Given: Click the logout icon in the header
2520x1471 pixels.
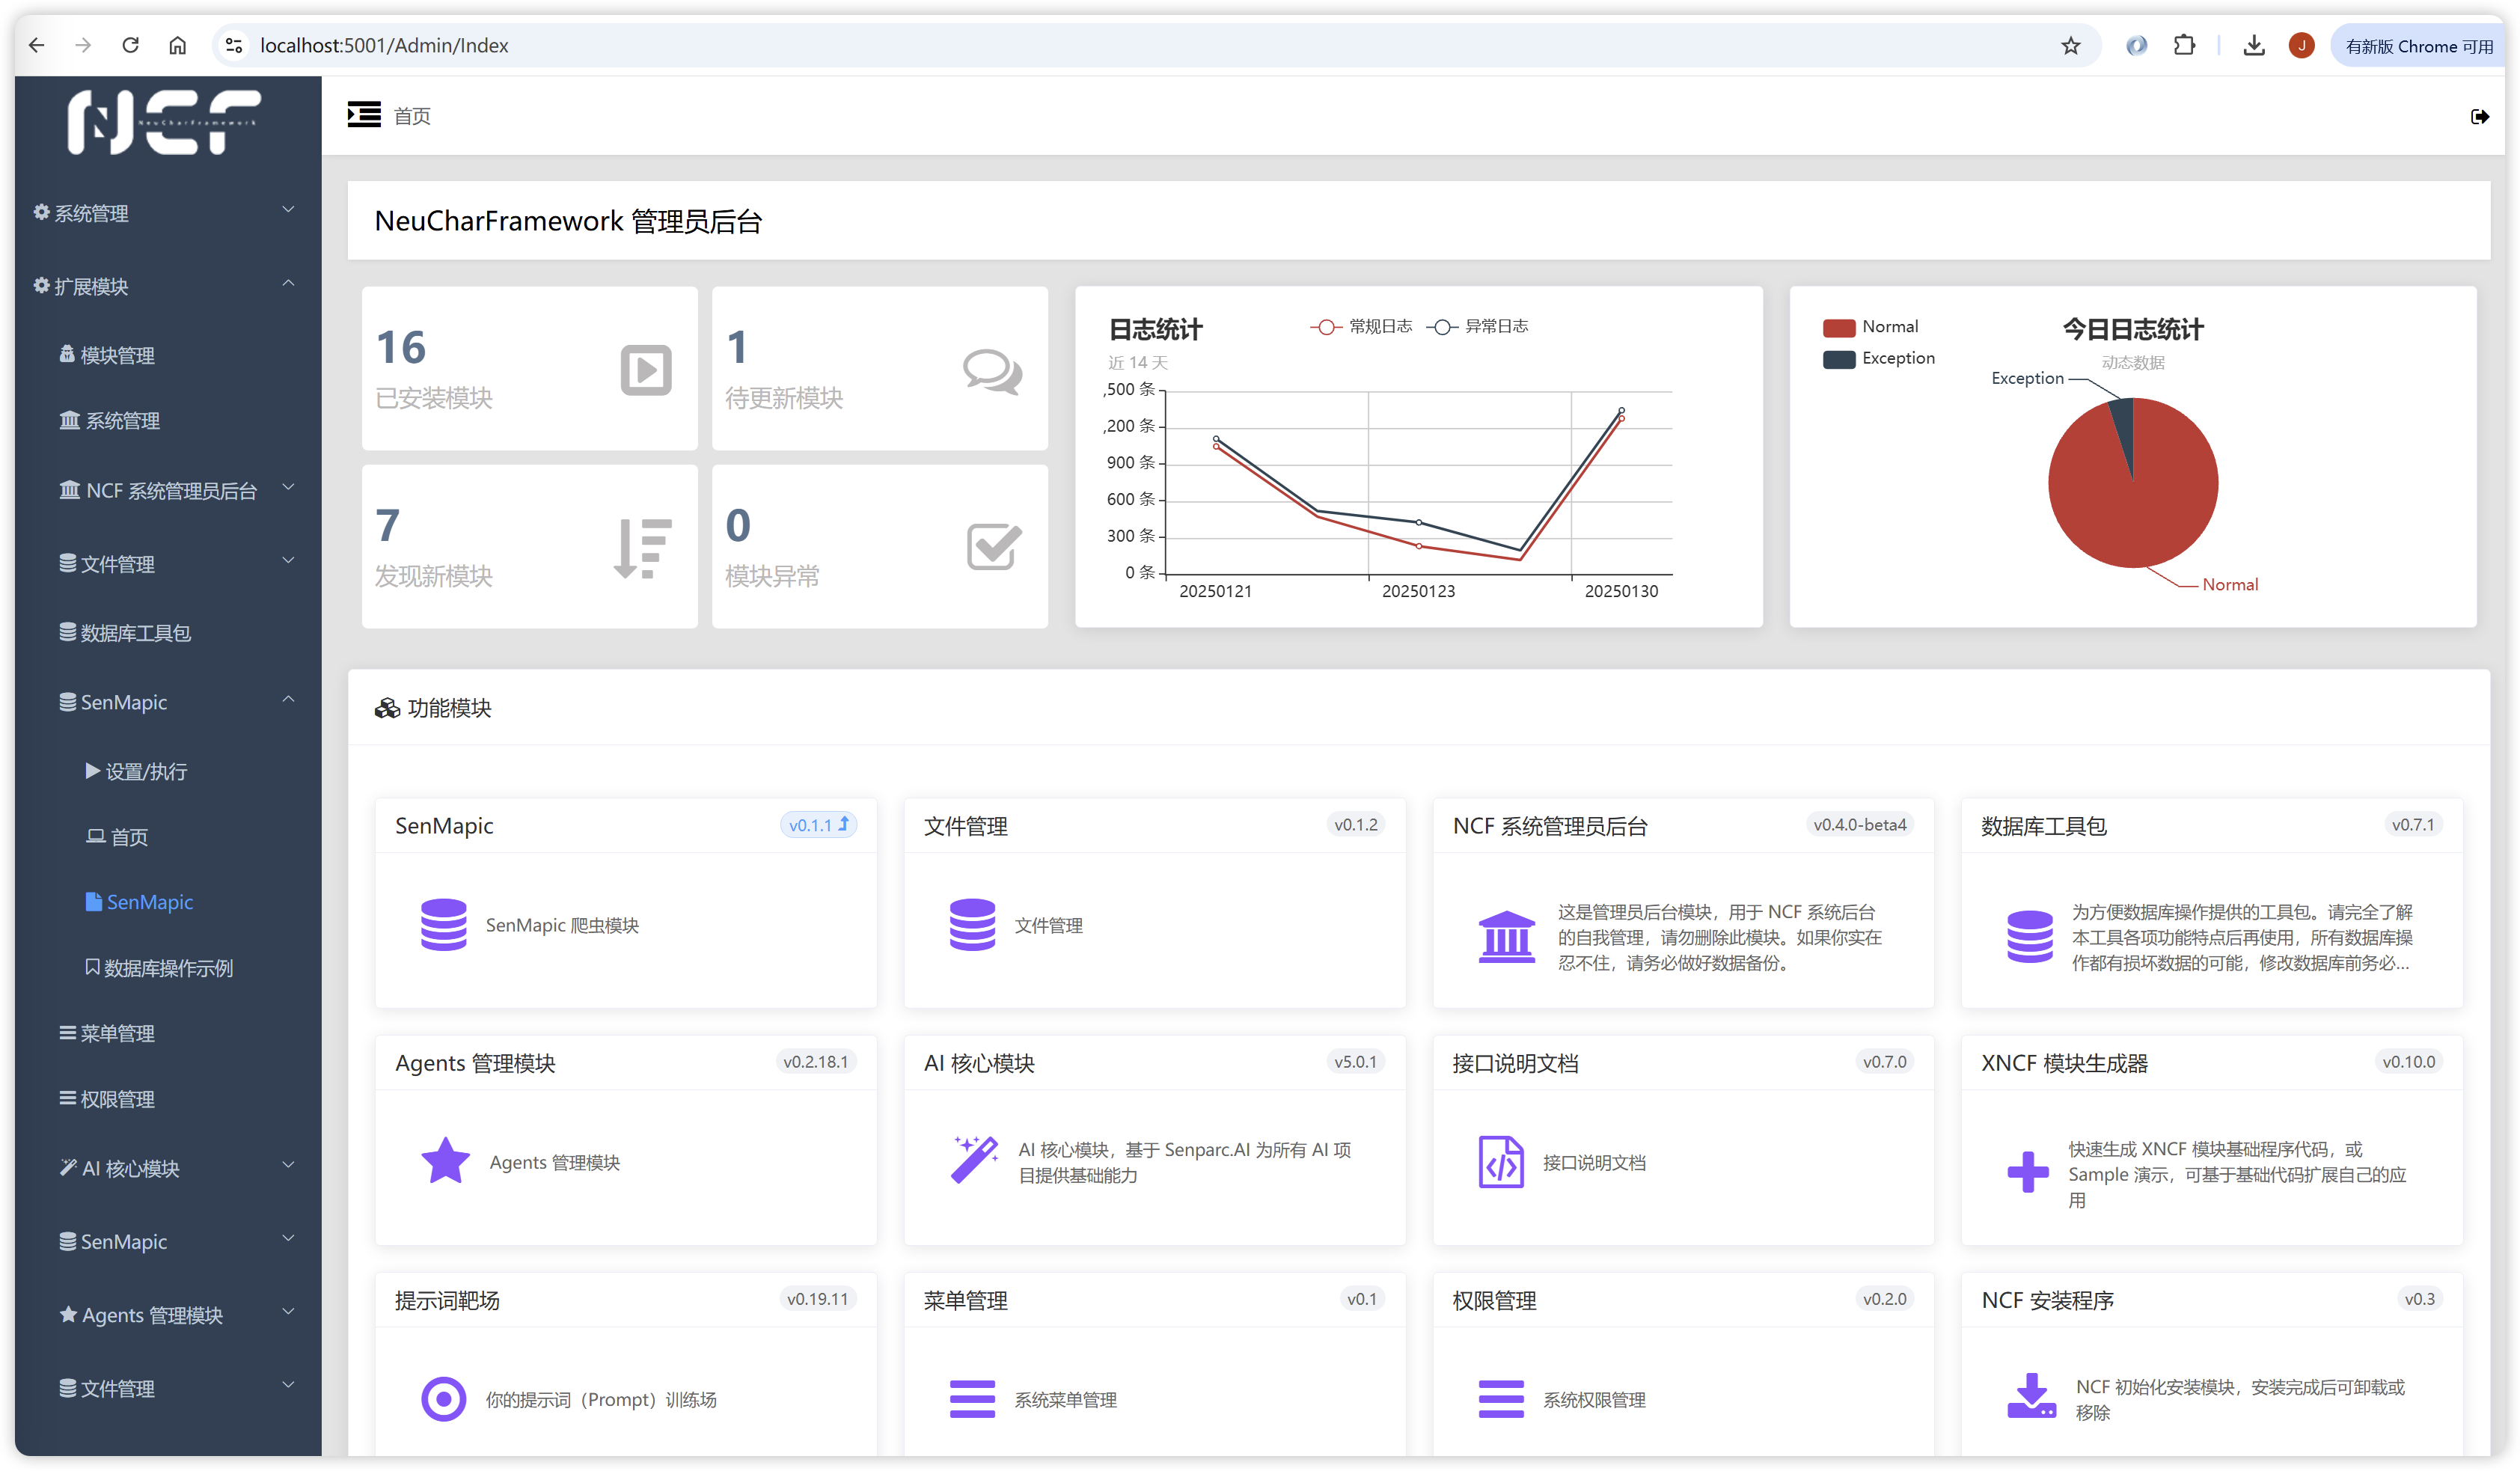Looking at the screenshot, I should (2479, 117).
